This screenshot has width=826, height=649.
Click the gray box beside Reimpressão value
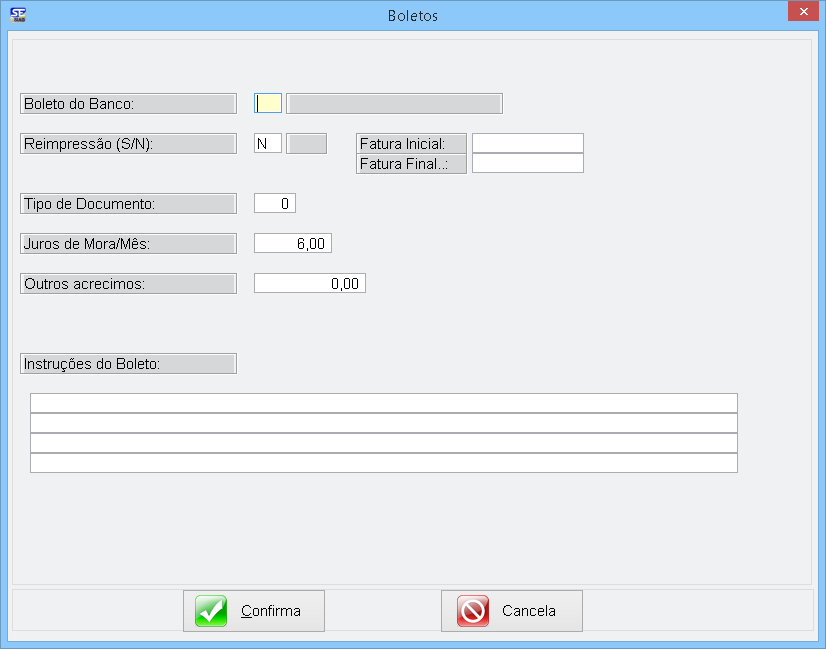click(x=306, y=143)
